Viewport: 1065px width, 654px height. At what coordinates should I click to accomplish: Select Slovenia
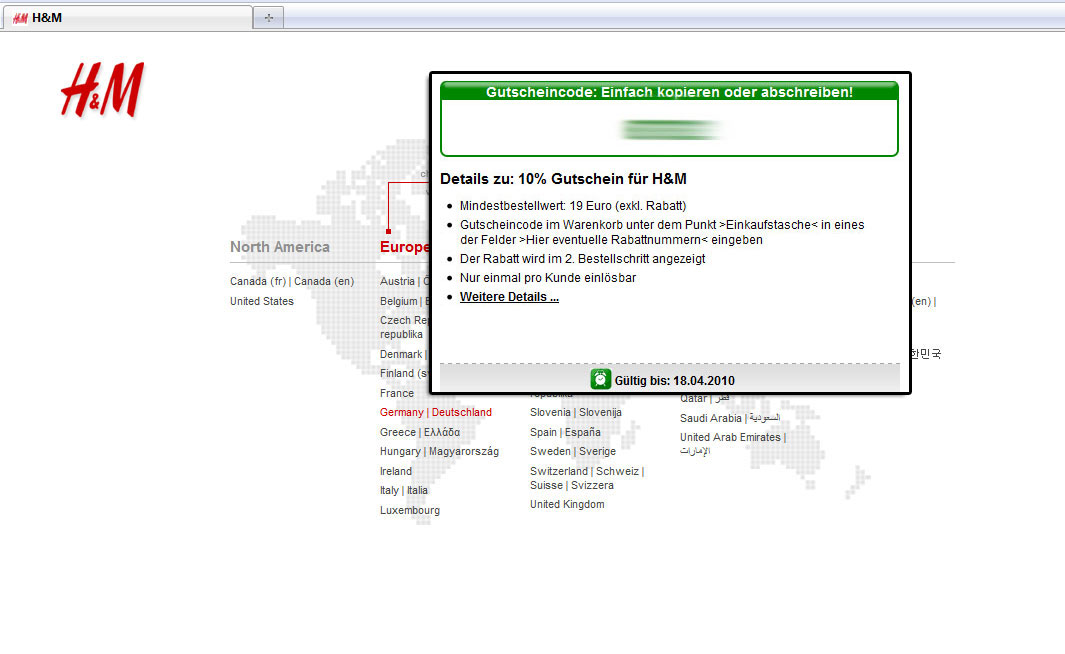[550, 412]
